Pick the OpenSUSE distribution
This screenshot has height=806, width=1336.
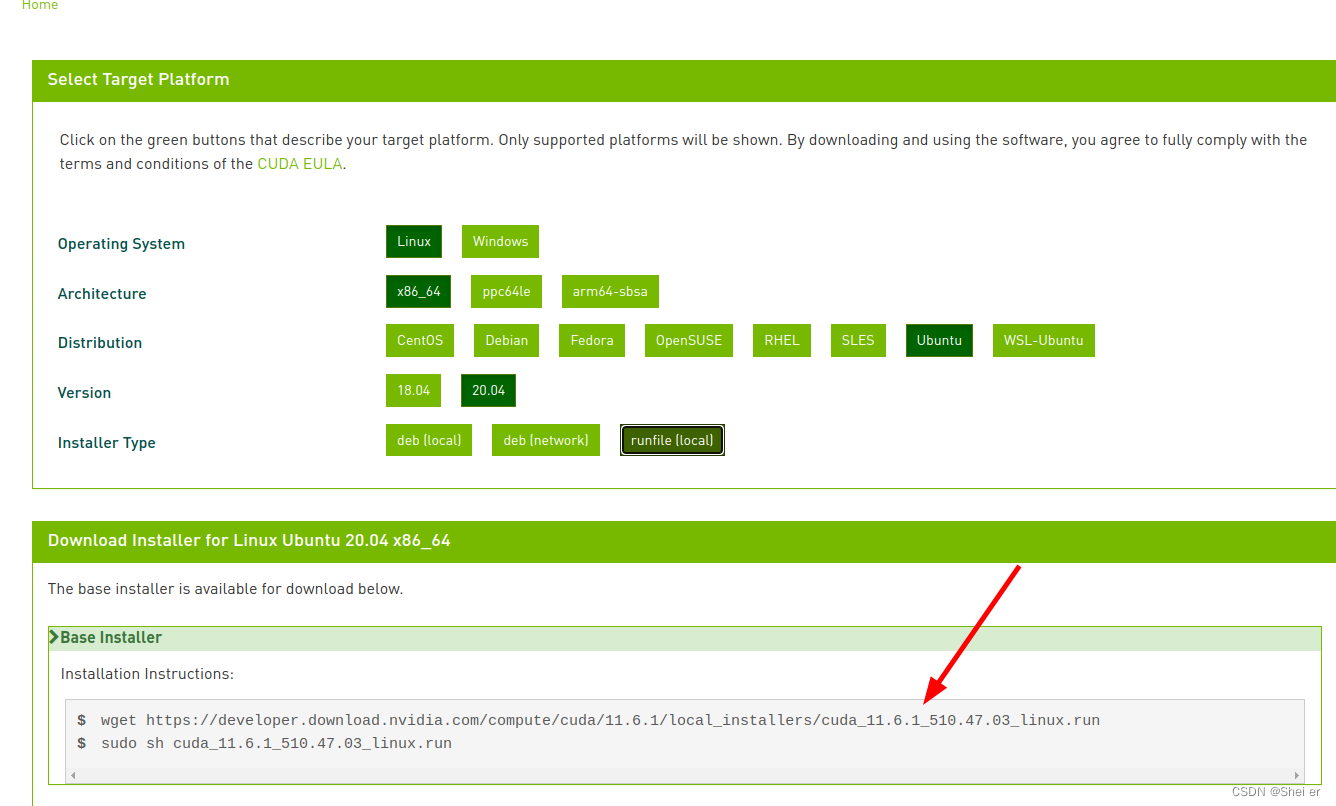pyautogui.click(x=689, y=340)
